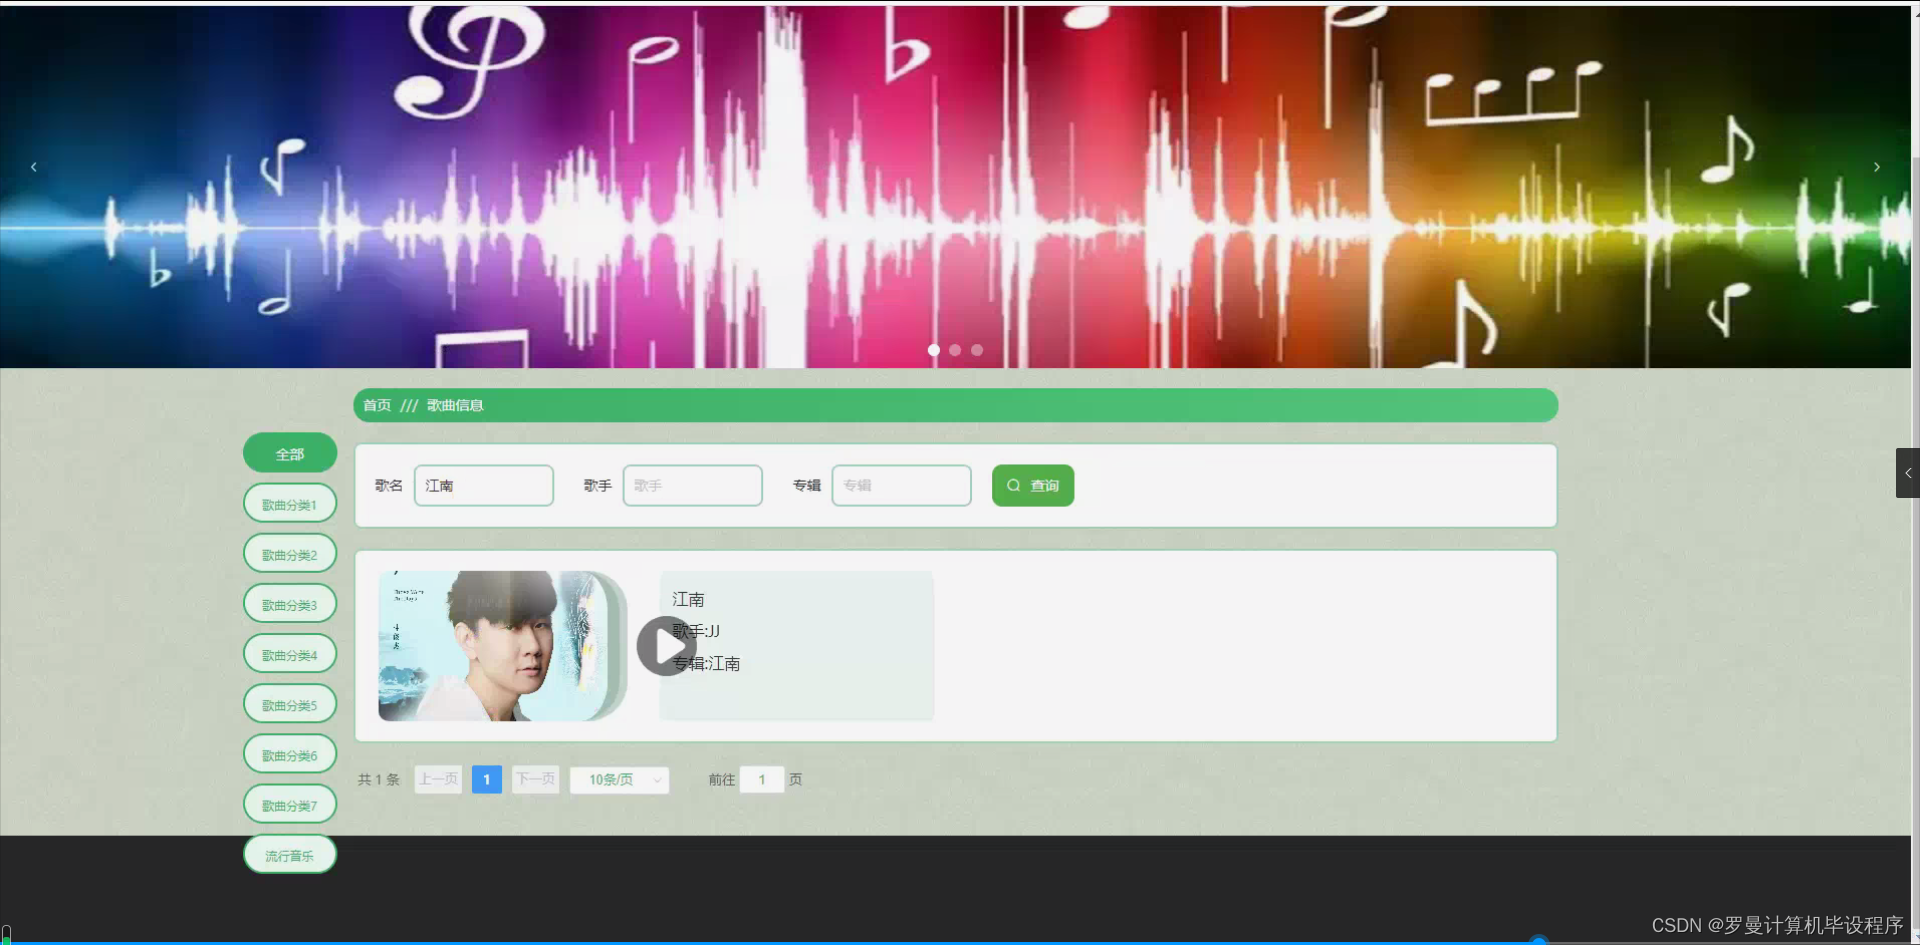This screenshot has width=1920, height=945.
Task: Expand the collapsed right side panel
Action: pyautogui.click(x=1908, y=473)
